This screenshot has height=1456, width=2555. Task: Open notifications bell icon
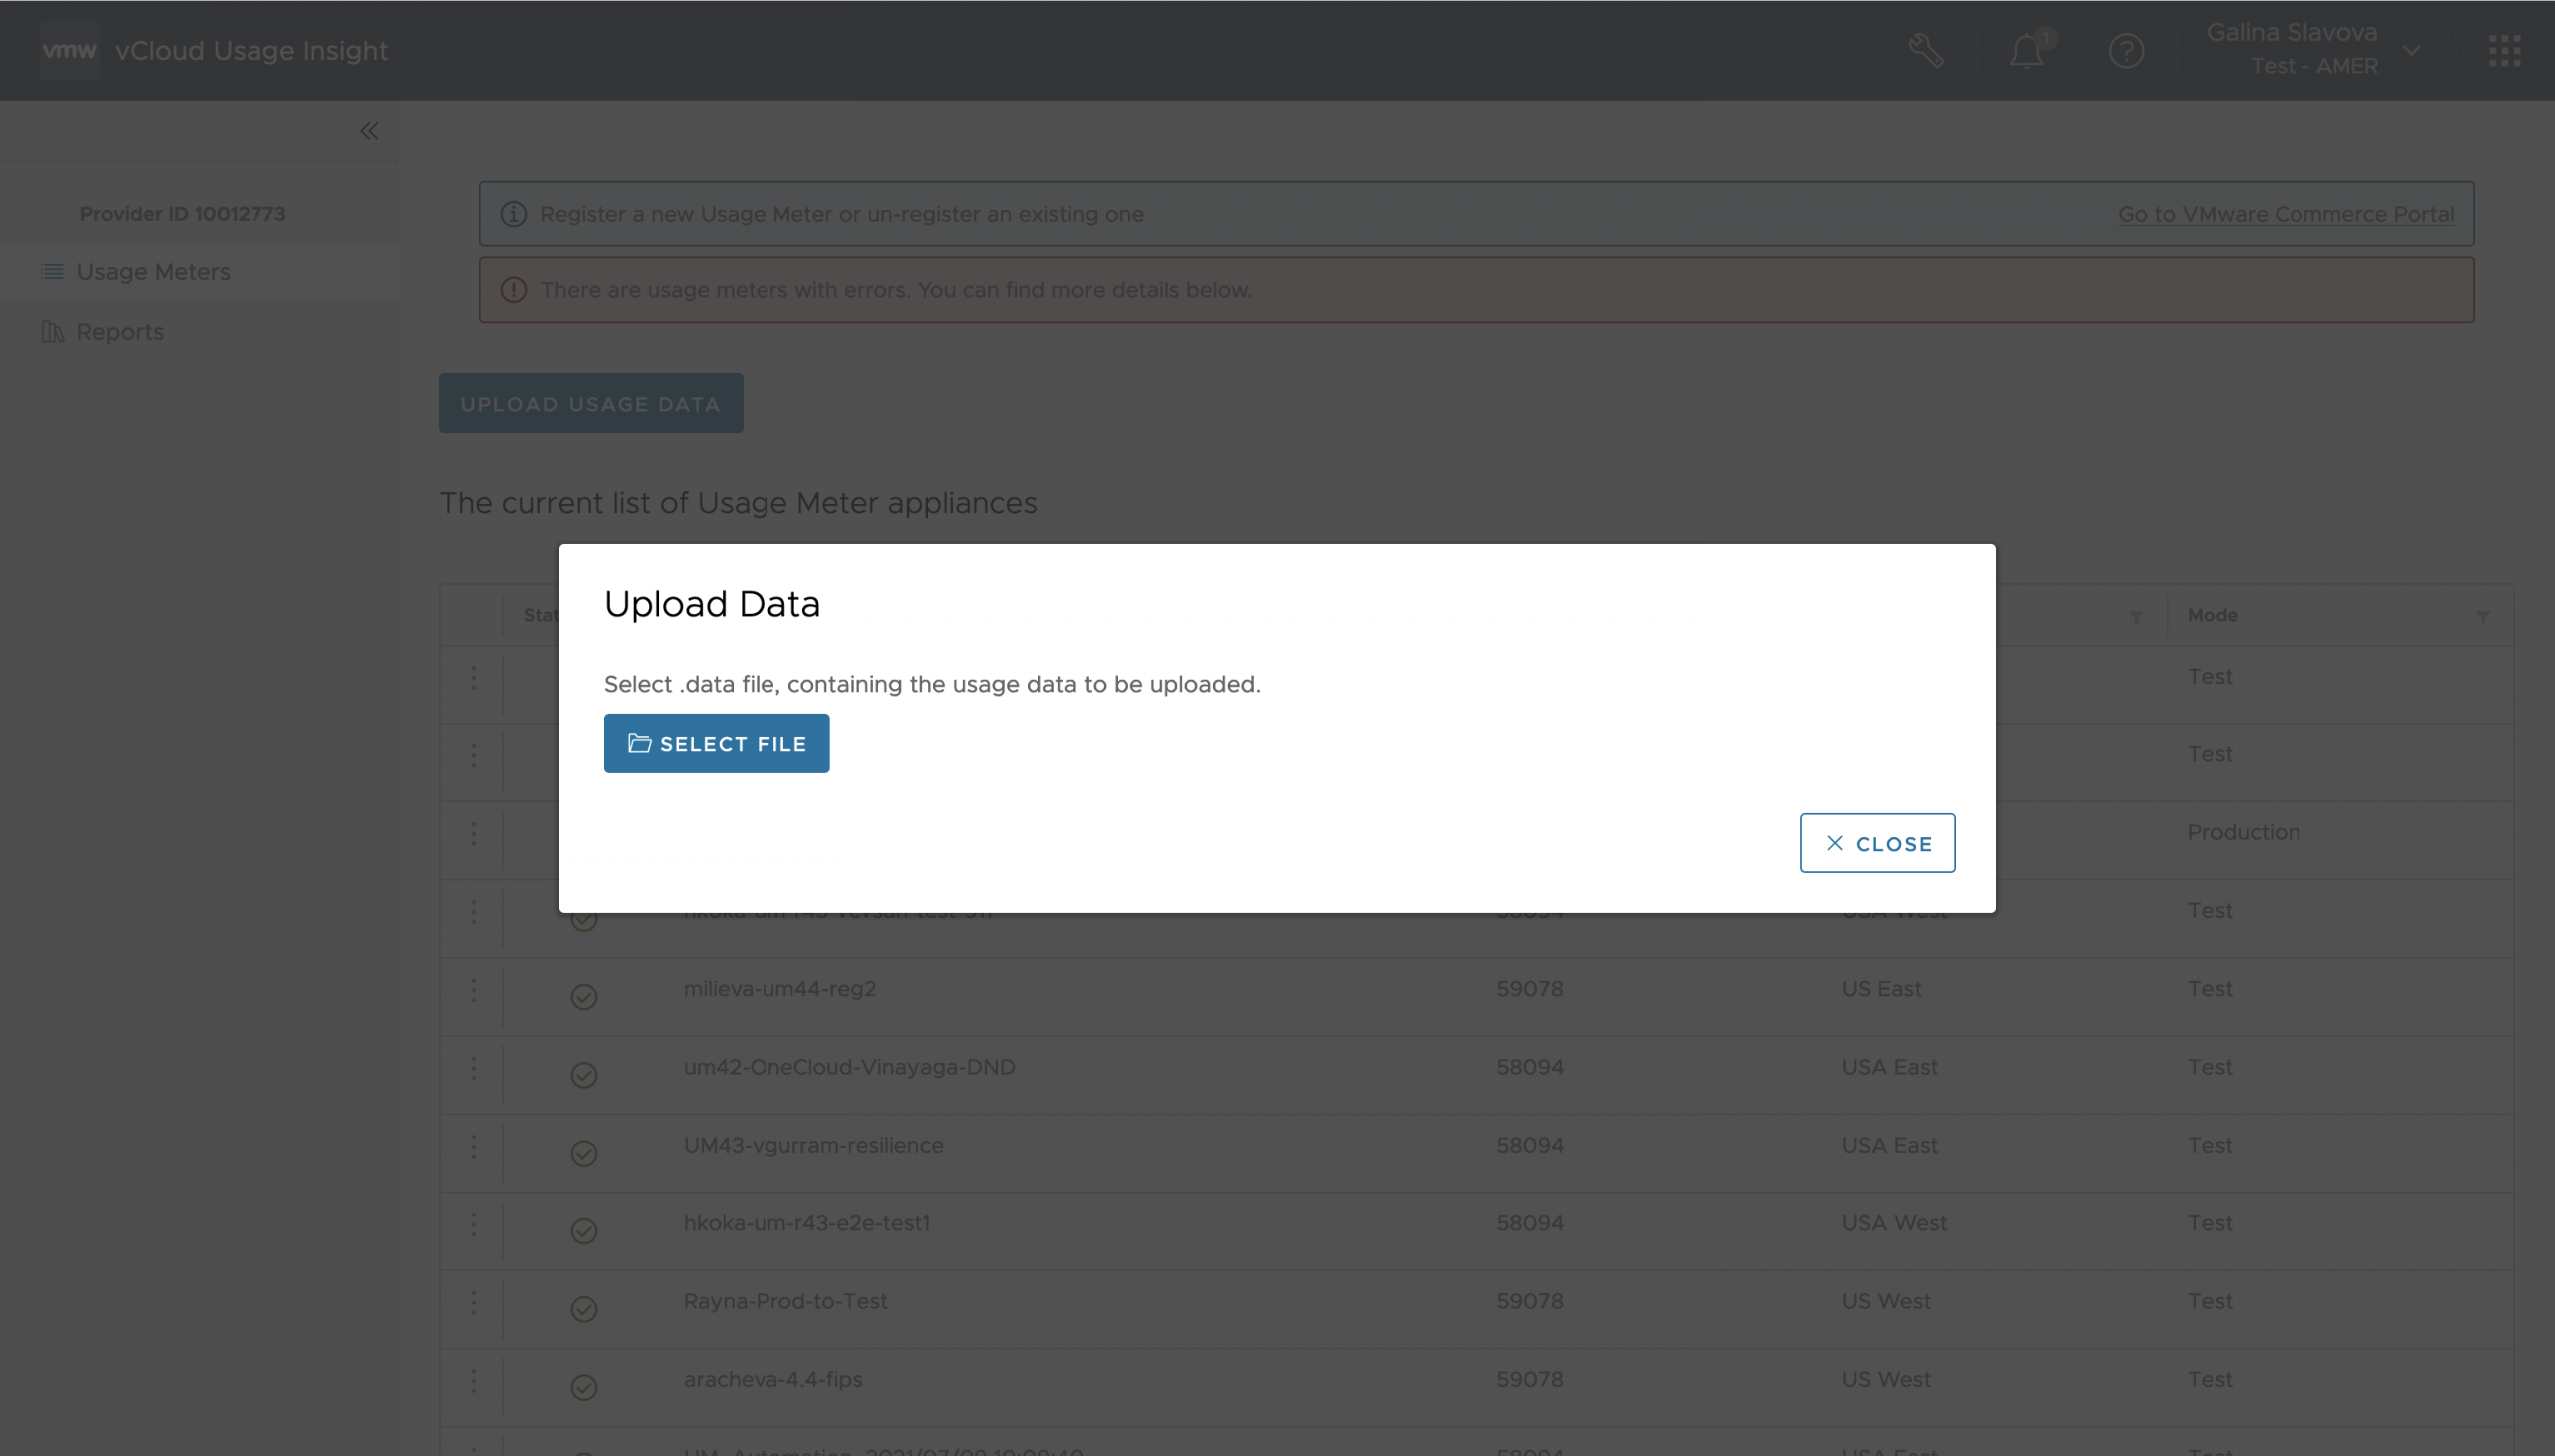[2026, 50]
